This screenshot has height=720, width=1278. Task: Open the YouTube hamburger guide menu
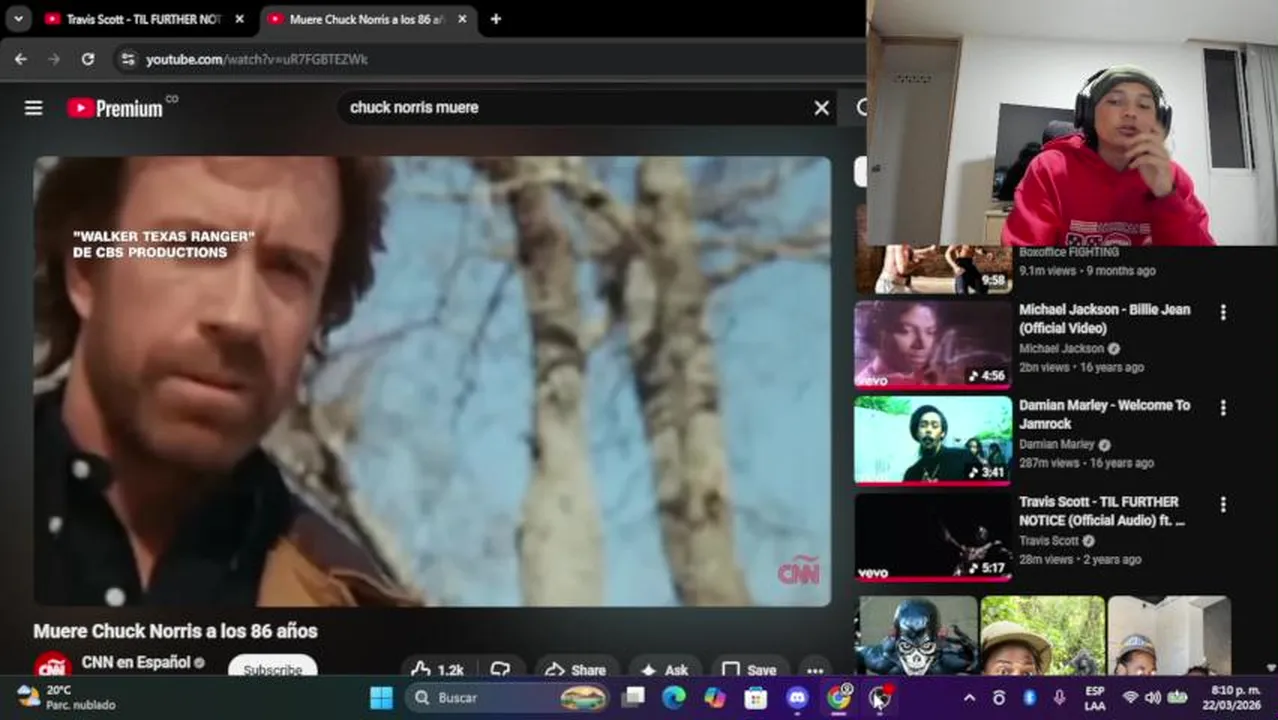34,108
